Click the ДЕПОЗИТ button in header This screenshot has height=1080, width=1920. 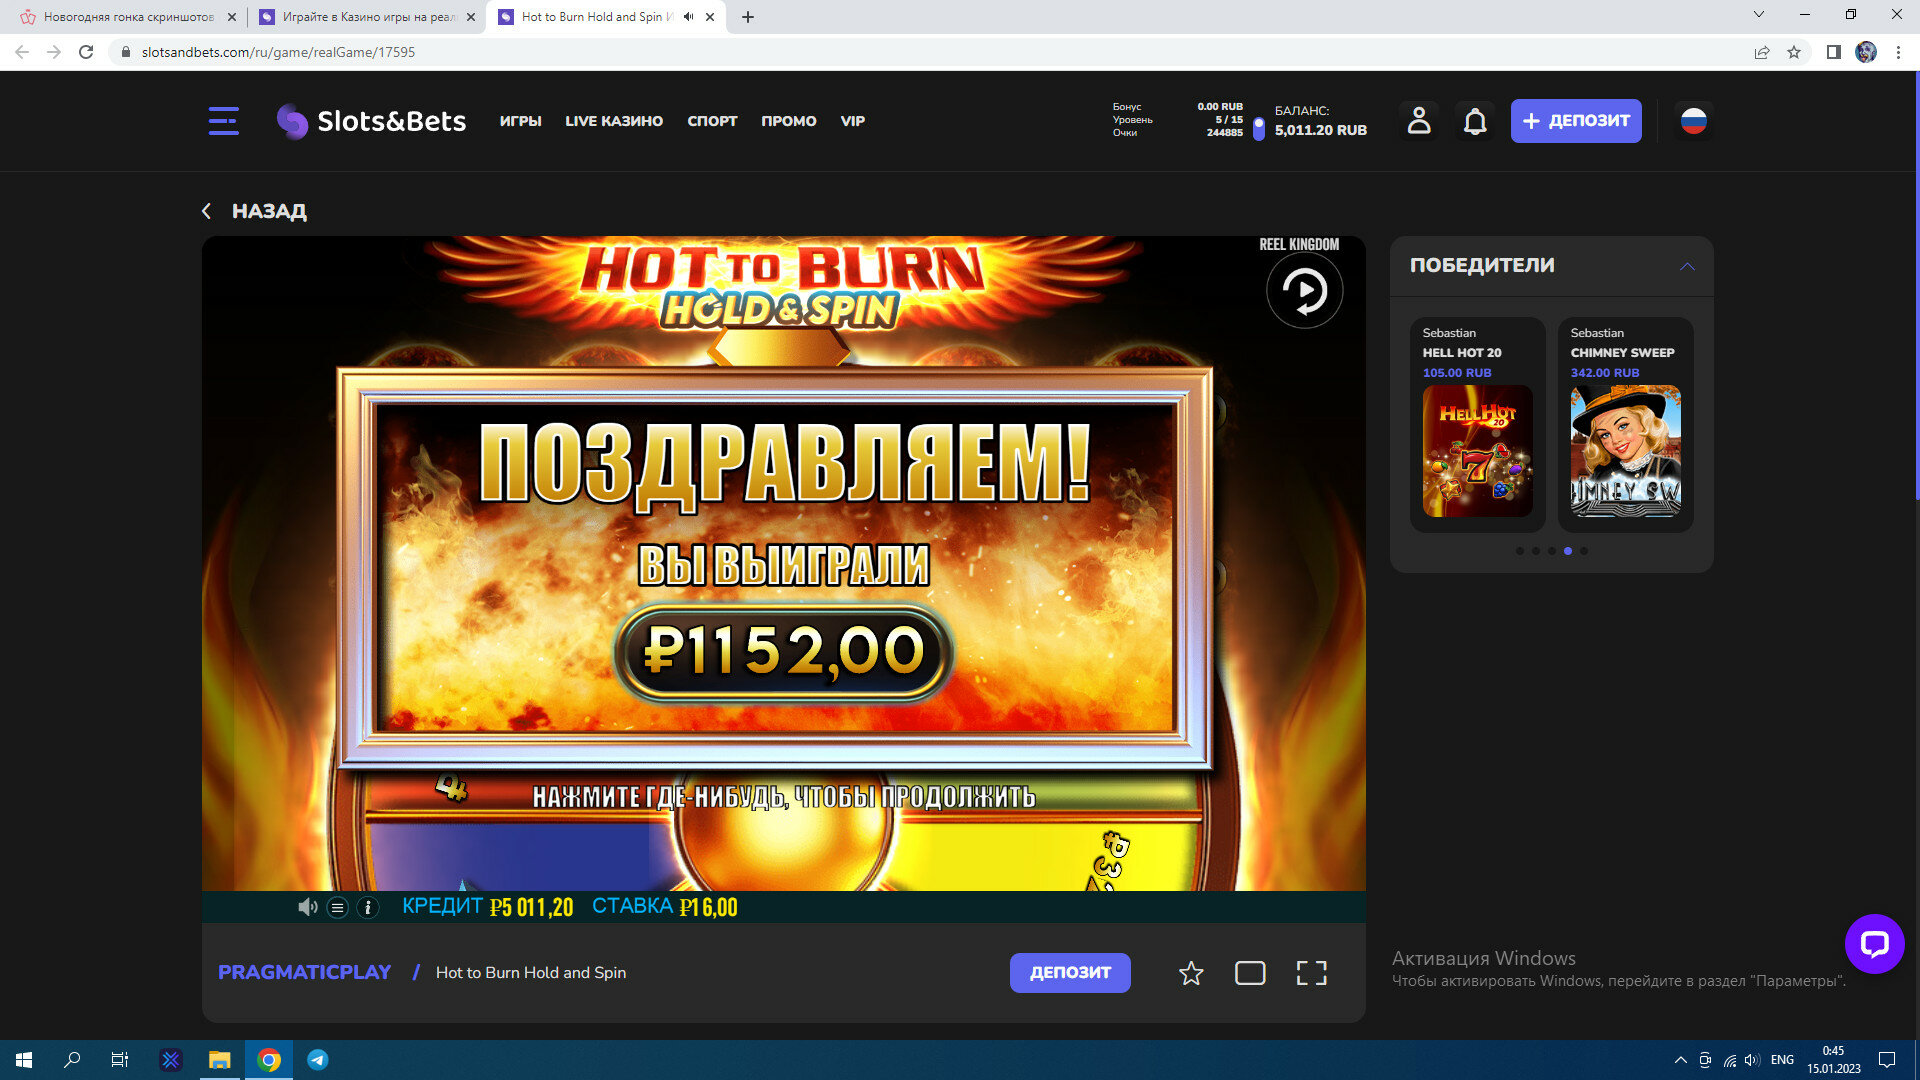point(1575,121)
